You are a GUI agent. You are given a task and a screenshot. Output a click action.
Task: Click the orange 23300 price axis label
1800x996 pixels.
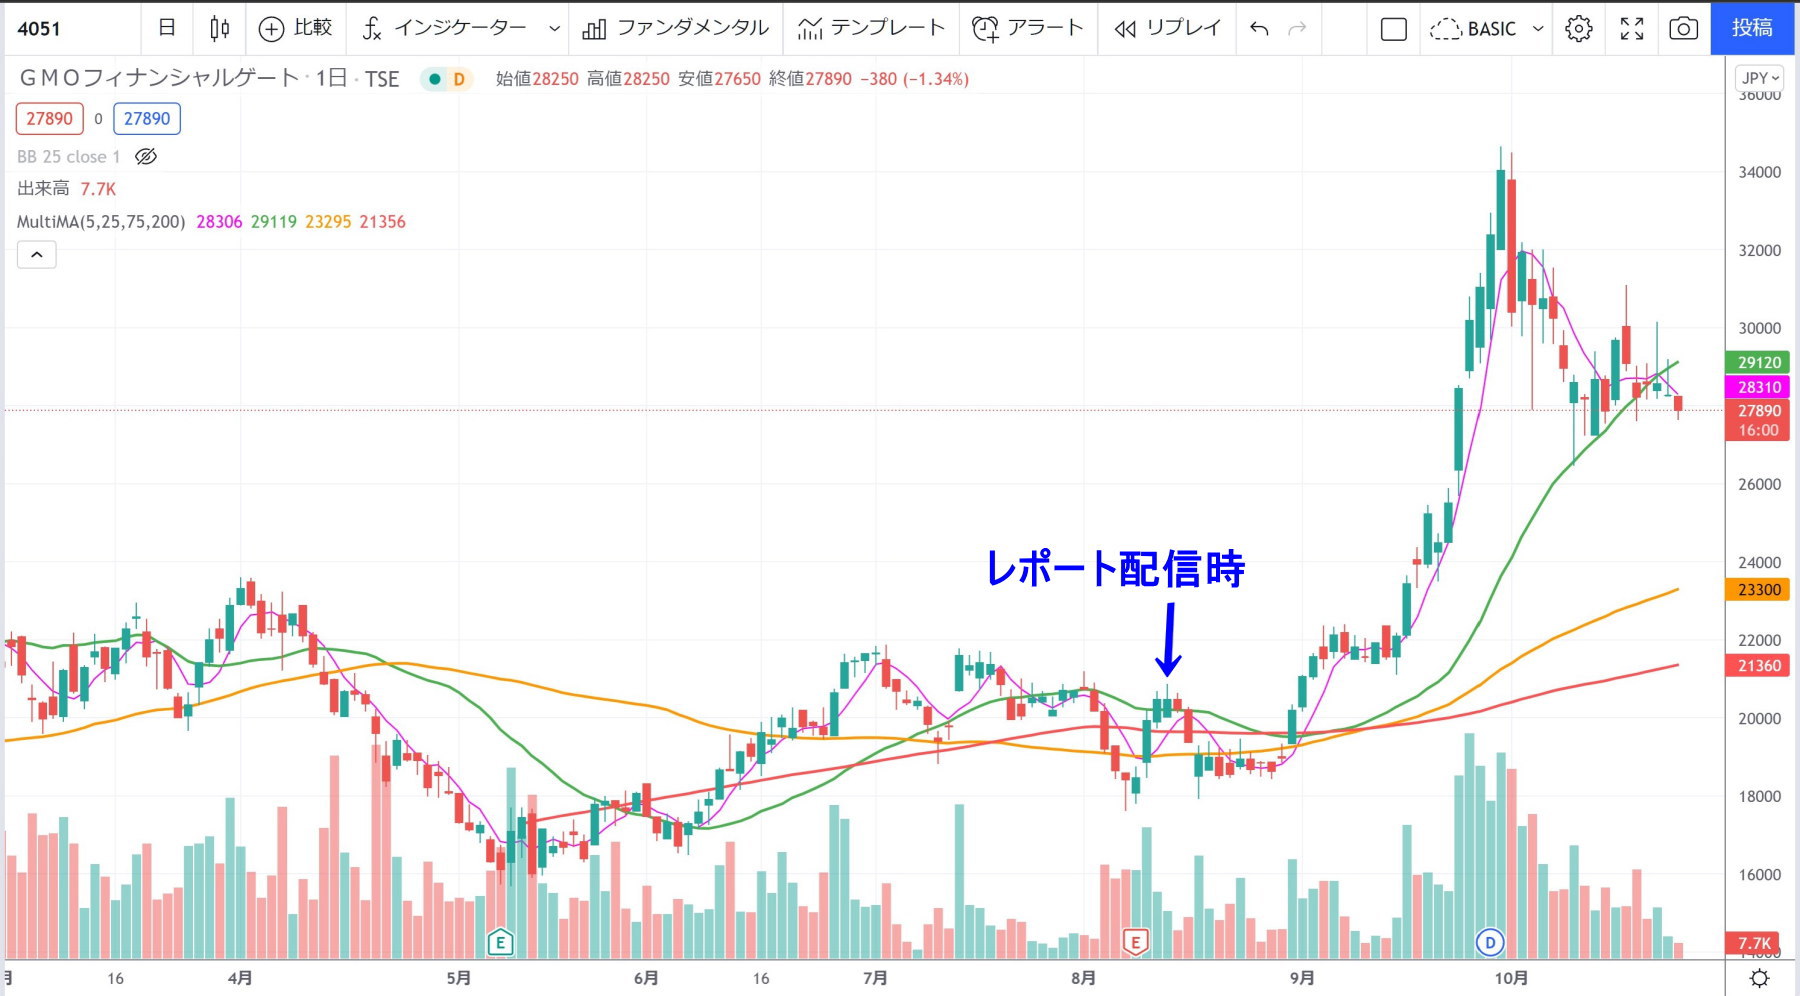[1759, 590]
